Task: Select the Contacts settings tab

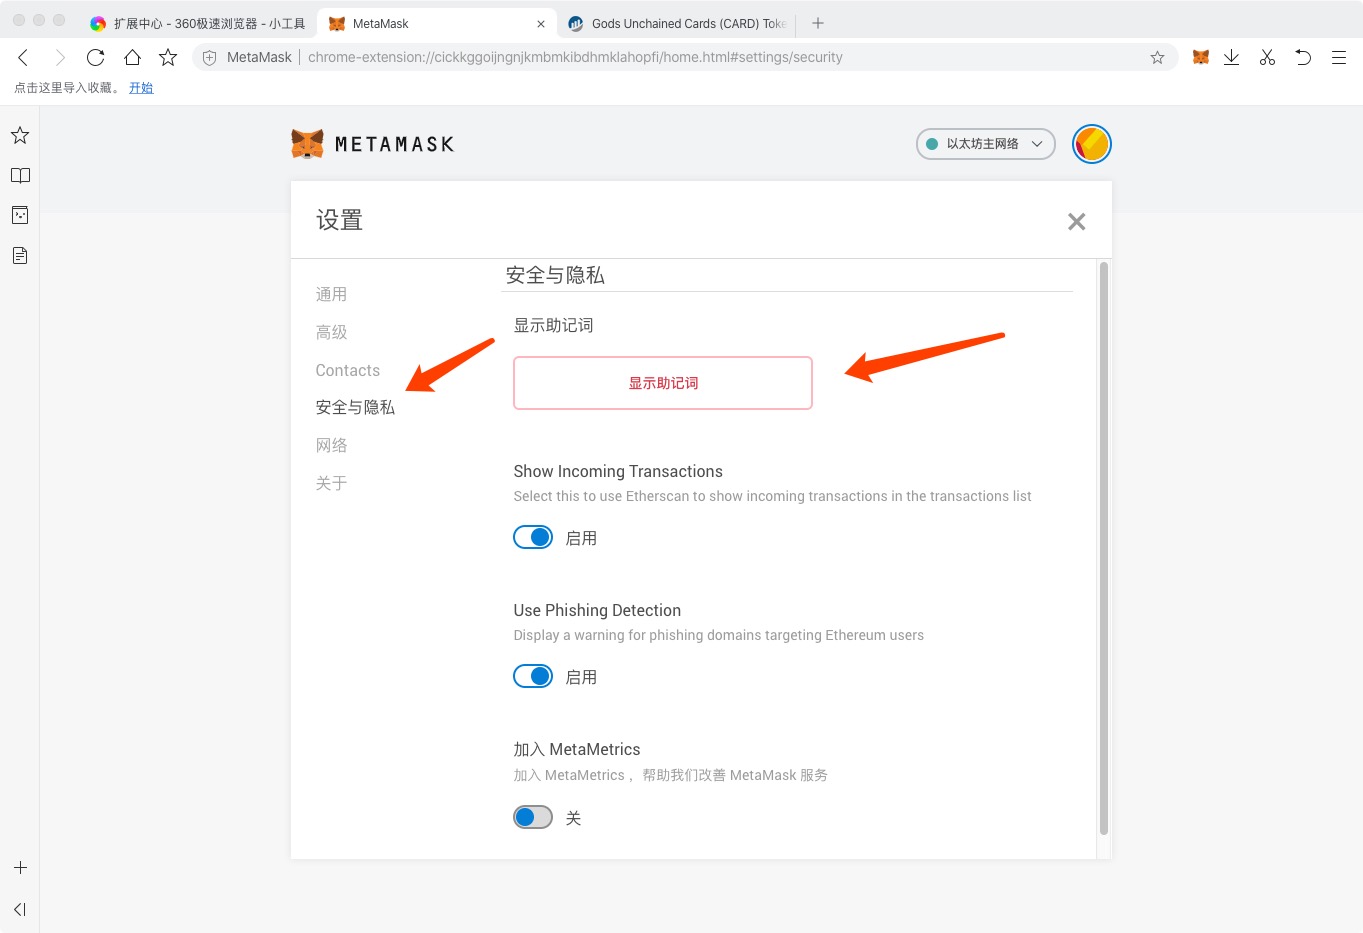Action: [x=348, y=370]
